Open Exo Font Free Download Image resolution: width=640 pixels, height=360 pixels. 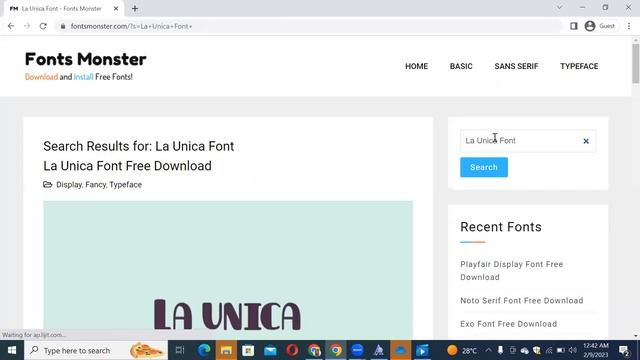coord(509,324)
